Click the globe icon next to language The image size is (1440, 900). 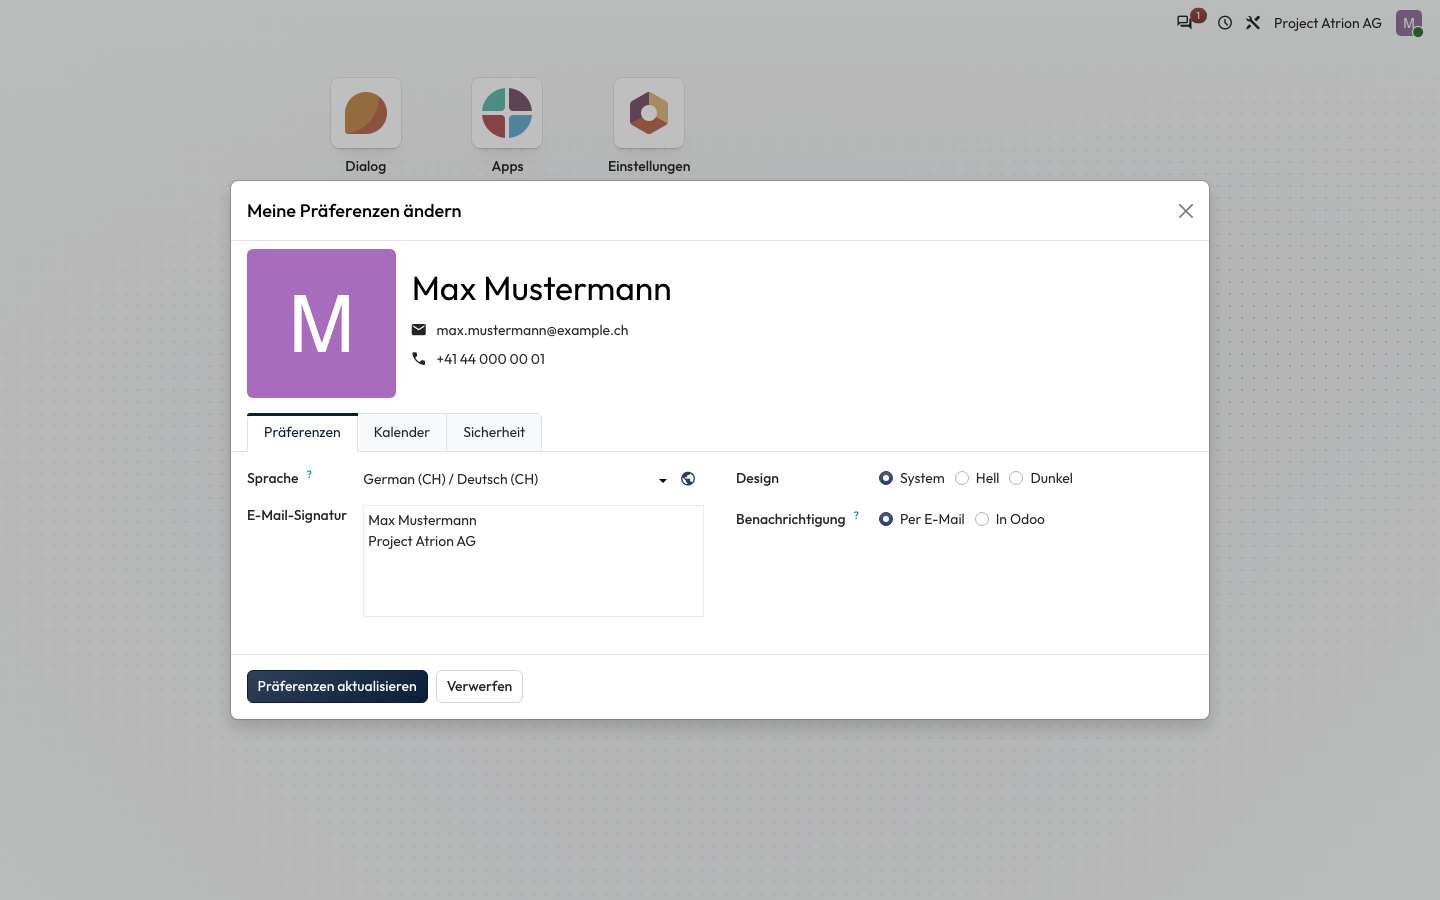[x=688, y=479]
